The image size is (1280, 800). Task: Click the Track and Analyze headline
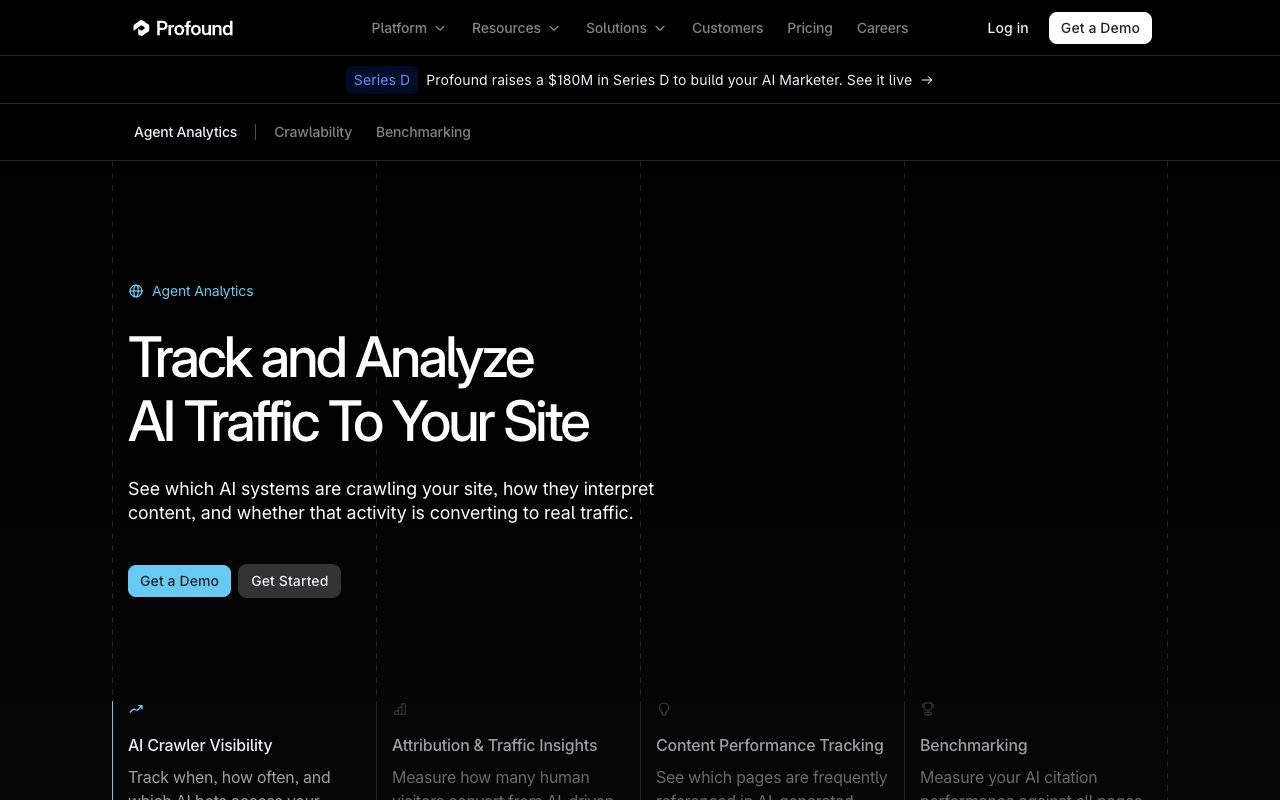pyautogui.click(x=358, y=389)
